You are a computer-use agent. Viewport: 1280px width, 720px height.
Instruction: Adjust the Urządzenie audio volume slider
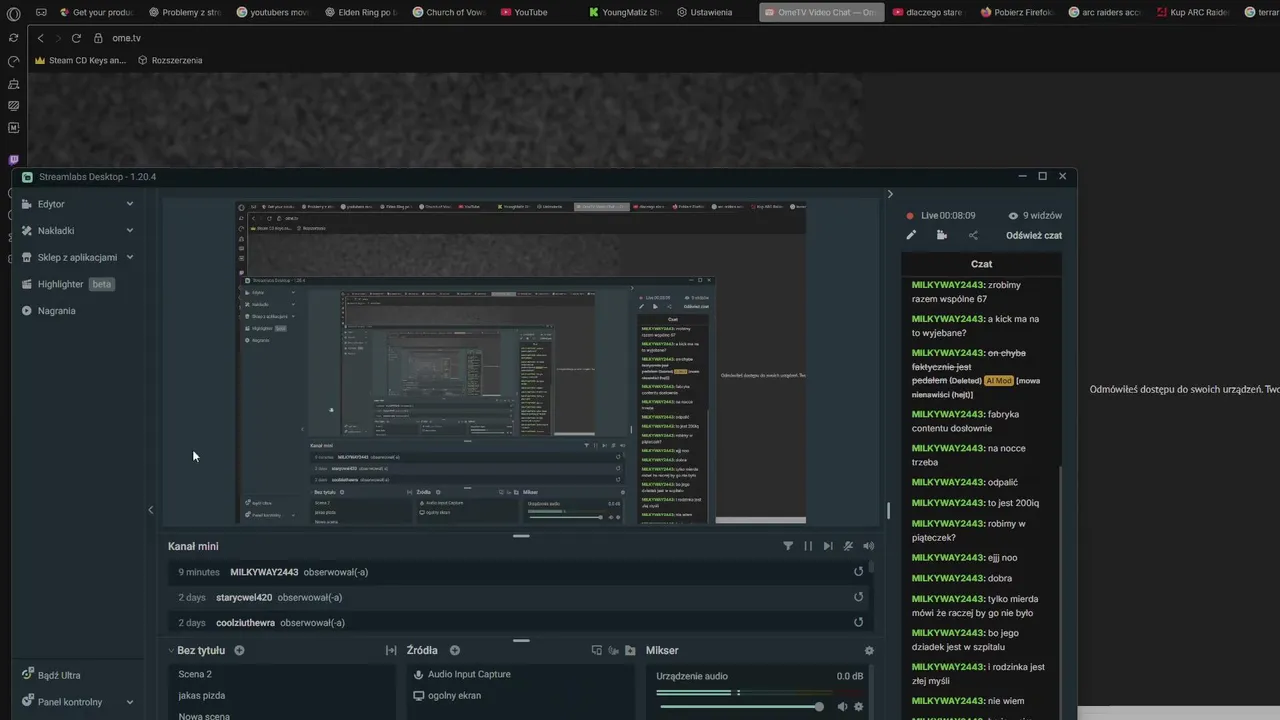[740, 707]
